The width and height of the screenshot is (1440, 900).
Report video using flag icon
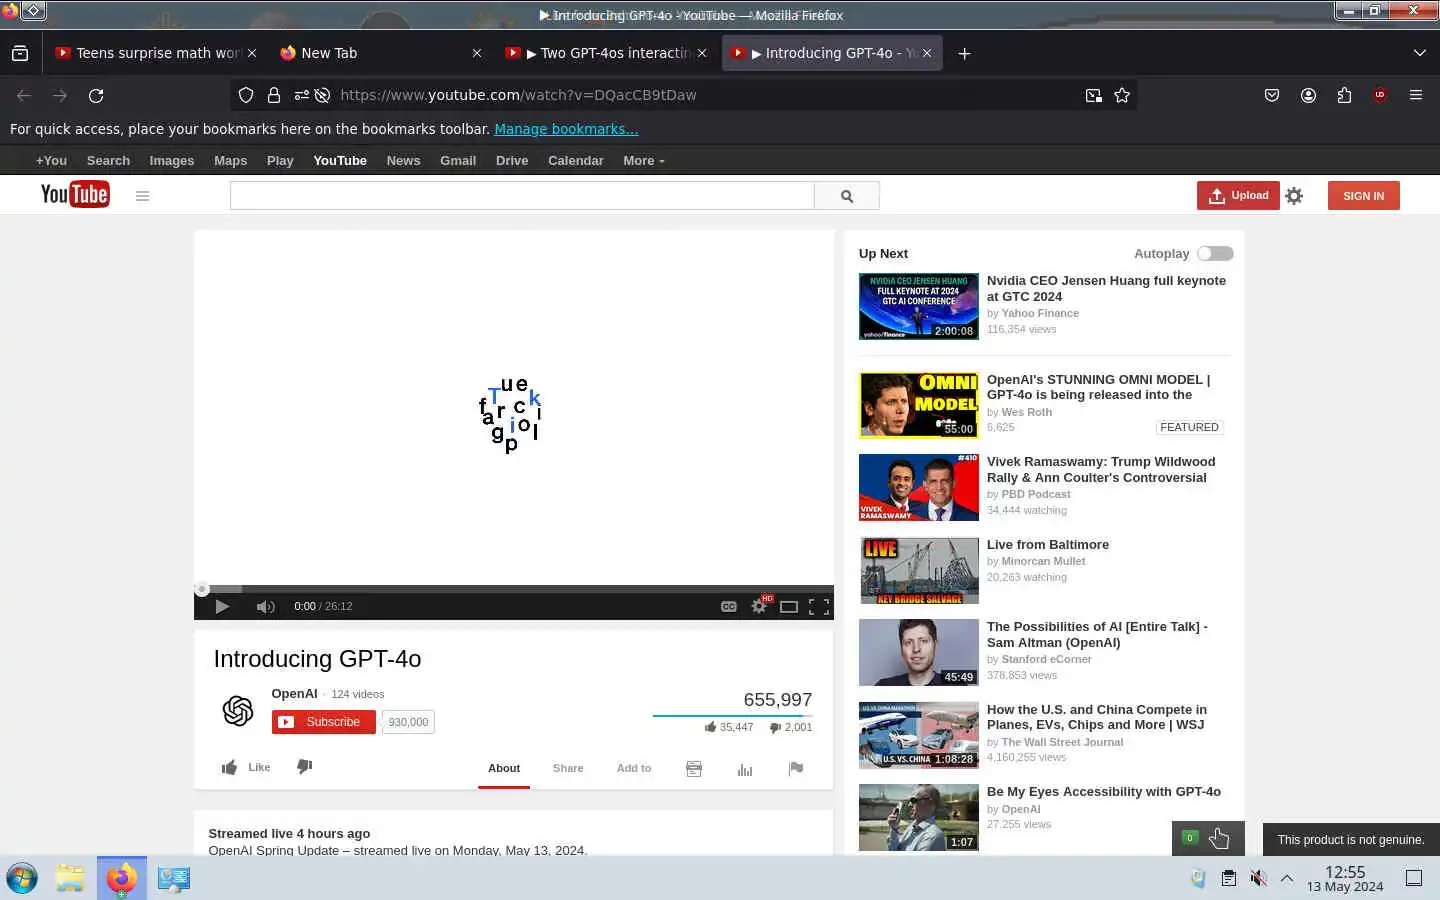point(796,768)
